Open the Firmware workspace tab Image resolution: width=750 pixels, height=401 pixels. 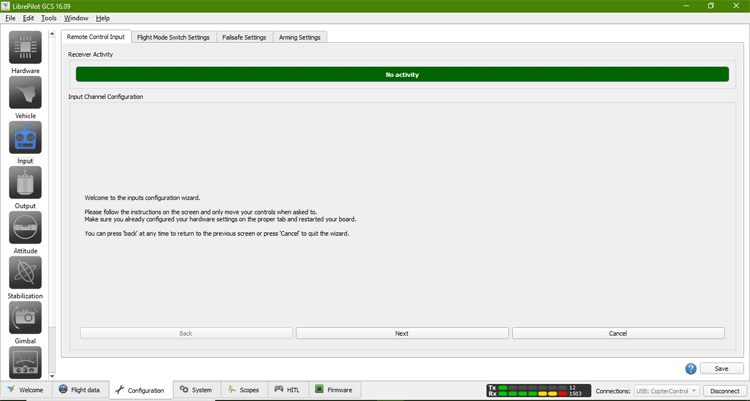pos(334,390)
